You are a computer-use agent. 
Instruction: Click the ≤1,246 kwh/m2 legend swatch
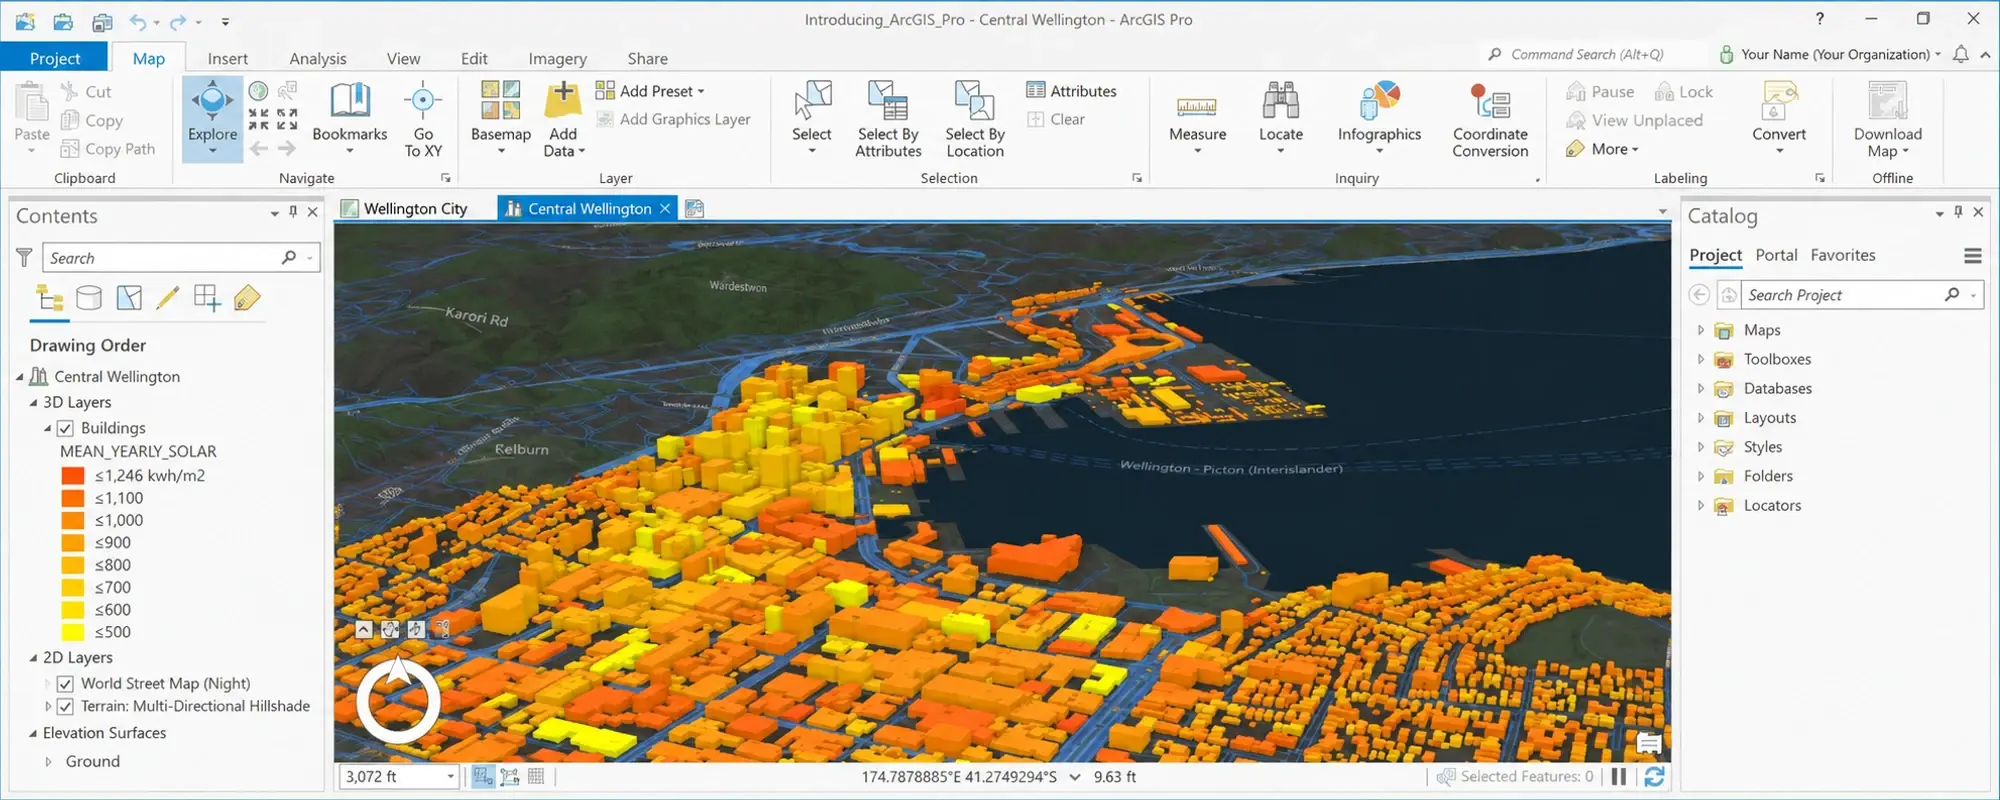pyautogui.click(x=73, y=476)
